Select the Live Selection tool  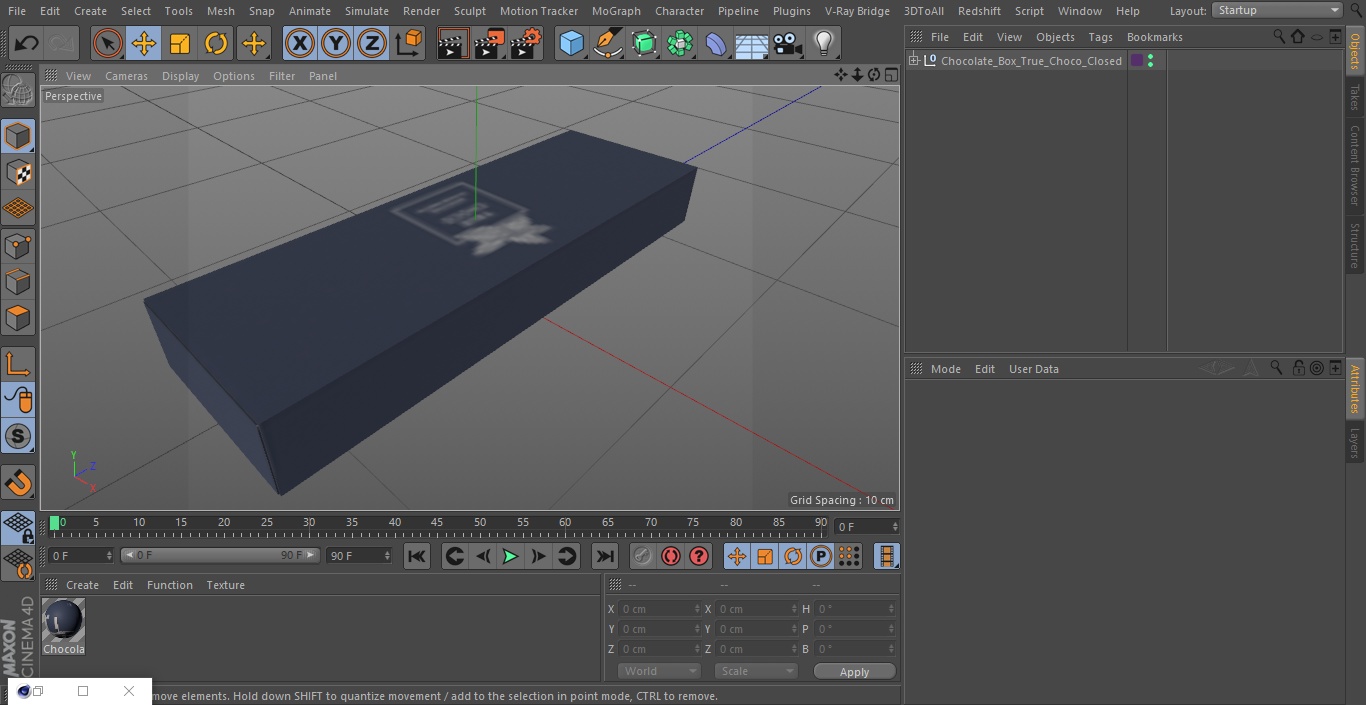click(x=107, y=43)
